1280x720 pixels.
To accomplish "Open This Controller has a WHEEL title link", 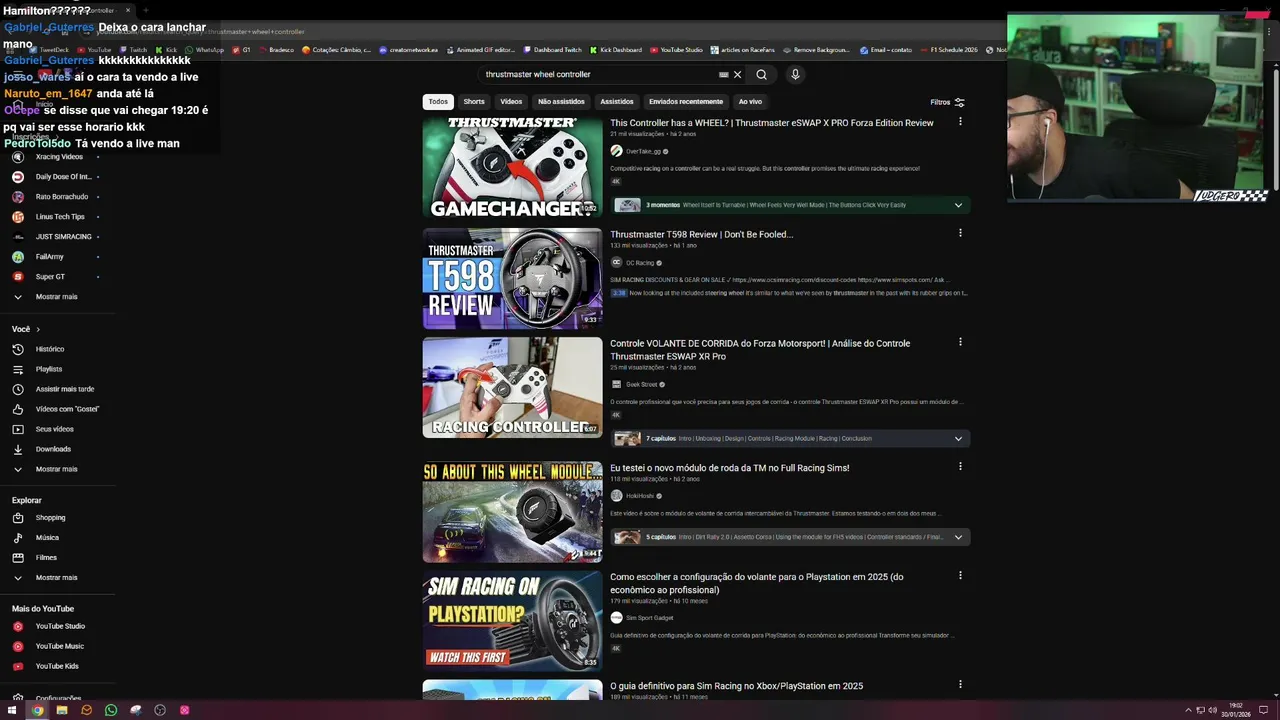I will tap(771, 123).
